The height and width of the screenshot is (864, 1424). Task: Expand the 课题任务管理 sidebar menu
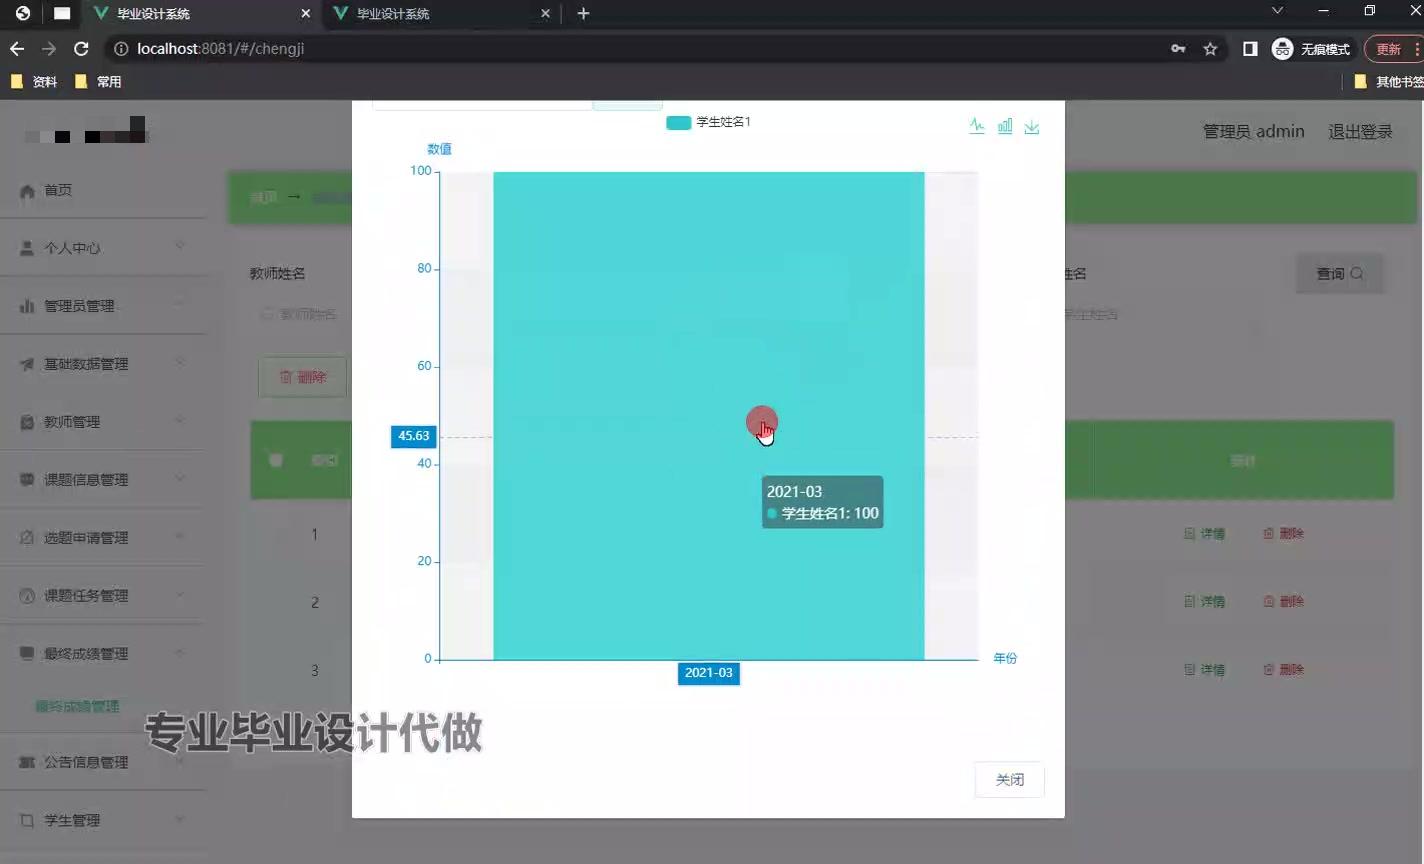(105, 596)
